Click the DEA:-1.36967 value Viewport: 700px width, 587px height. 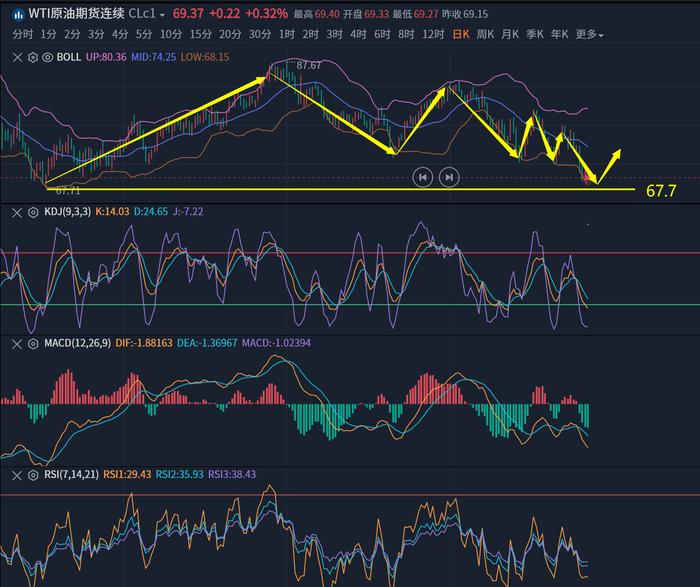point(207,343)
